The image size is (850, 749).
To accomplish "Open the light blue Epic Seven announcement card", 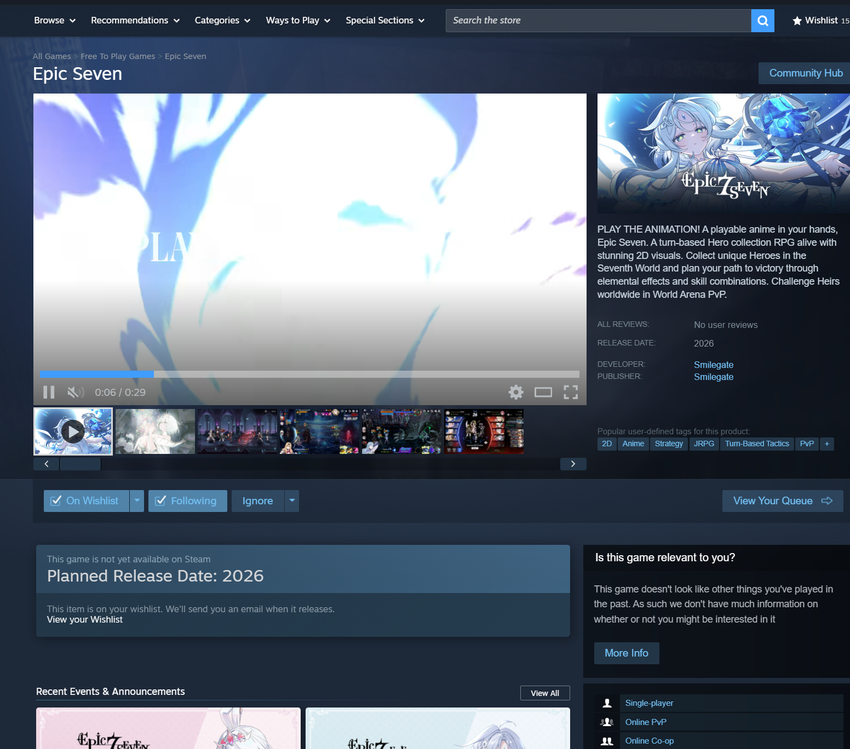I will pos(437,728).
